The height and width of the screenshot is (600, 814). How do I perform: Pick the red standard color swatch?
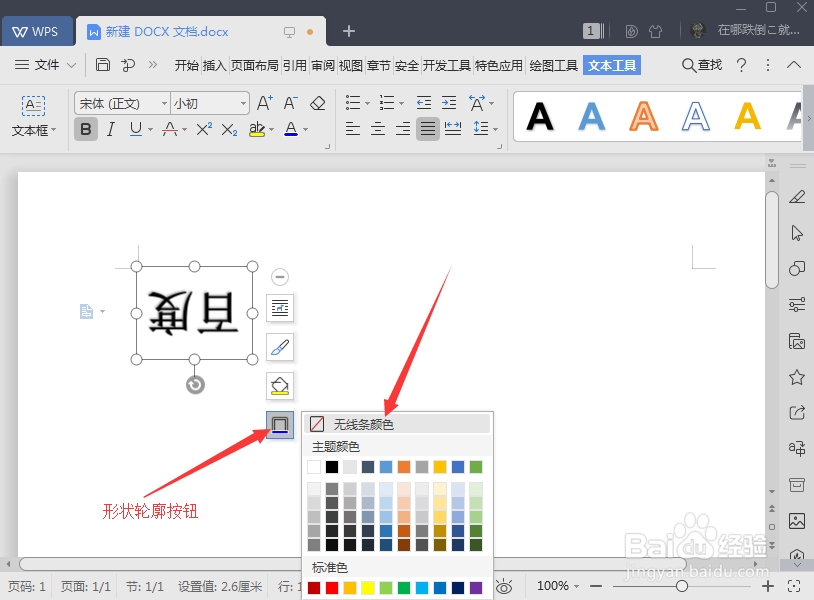pos(331,588)
